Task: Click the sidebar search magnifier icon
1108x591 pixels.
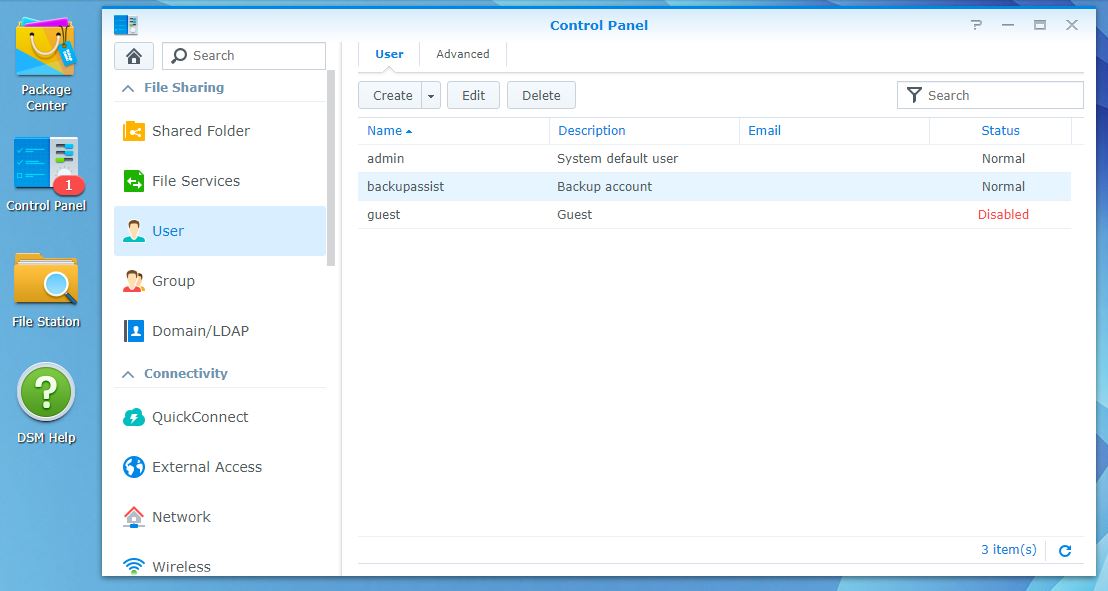Action: click(179, 56)
